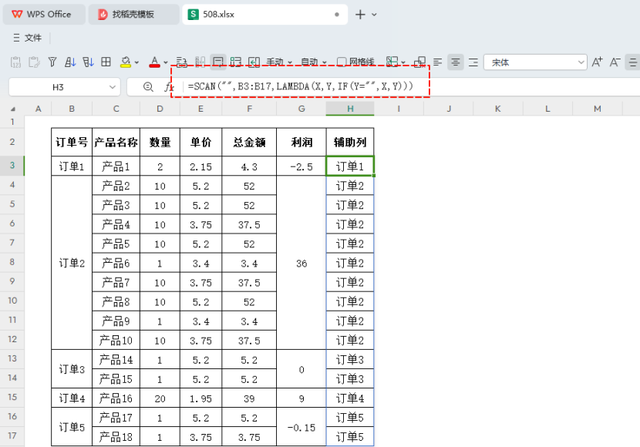Image resolution: width=640 pixels, height=447 pixels.
Task: Select the merged 订单2 cell in column B
Action: pos(72,262)
